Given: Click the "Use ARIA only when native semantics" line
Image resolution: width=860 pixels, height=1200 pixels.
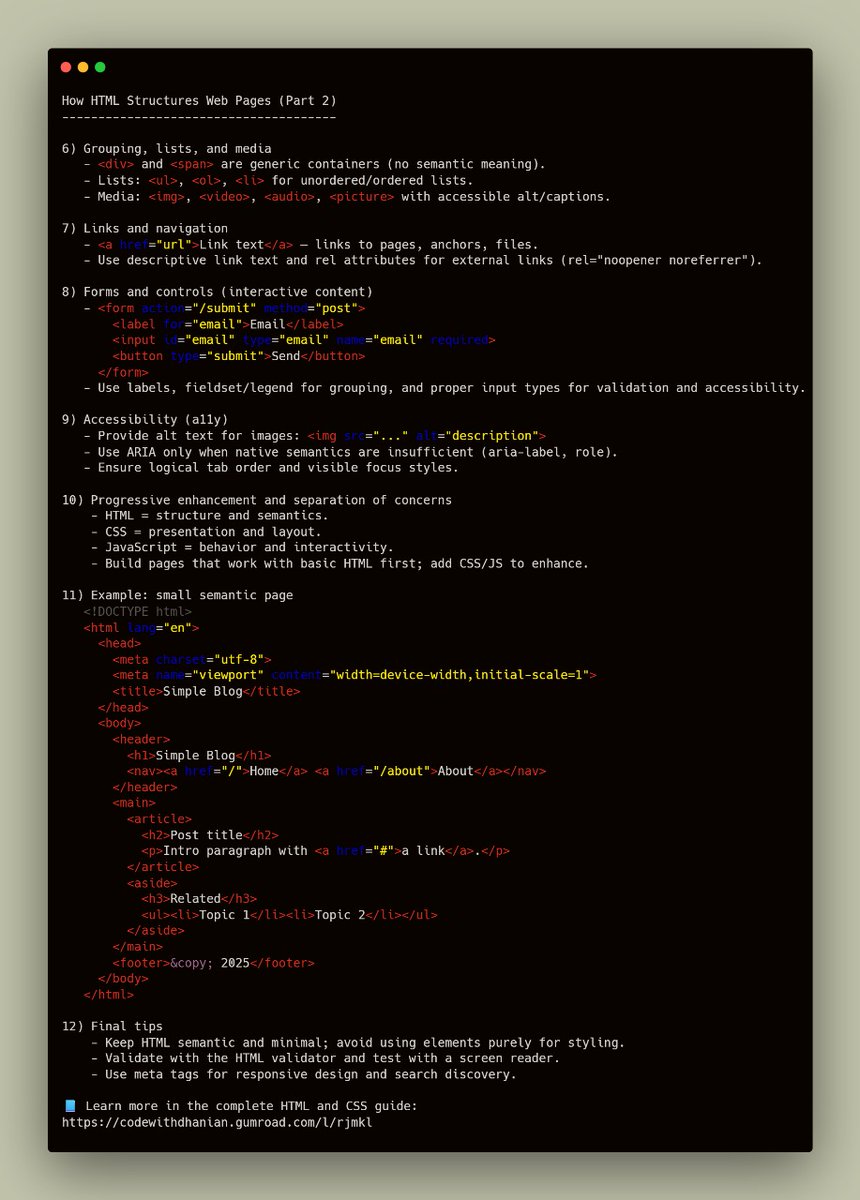Looking at the screenshot, I should (350, 451).
